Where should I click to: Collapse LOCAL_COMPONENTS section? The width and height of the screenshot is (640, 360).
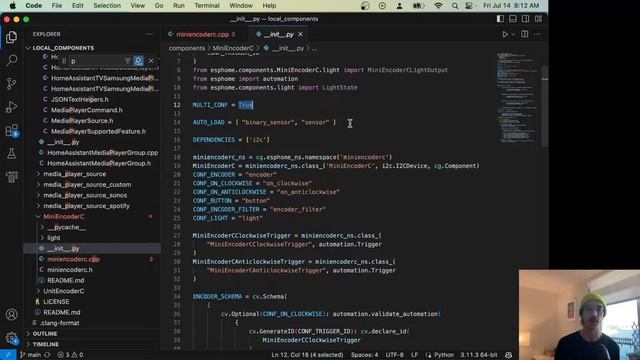point(63,48)
